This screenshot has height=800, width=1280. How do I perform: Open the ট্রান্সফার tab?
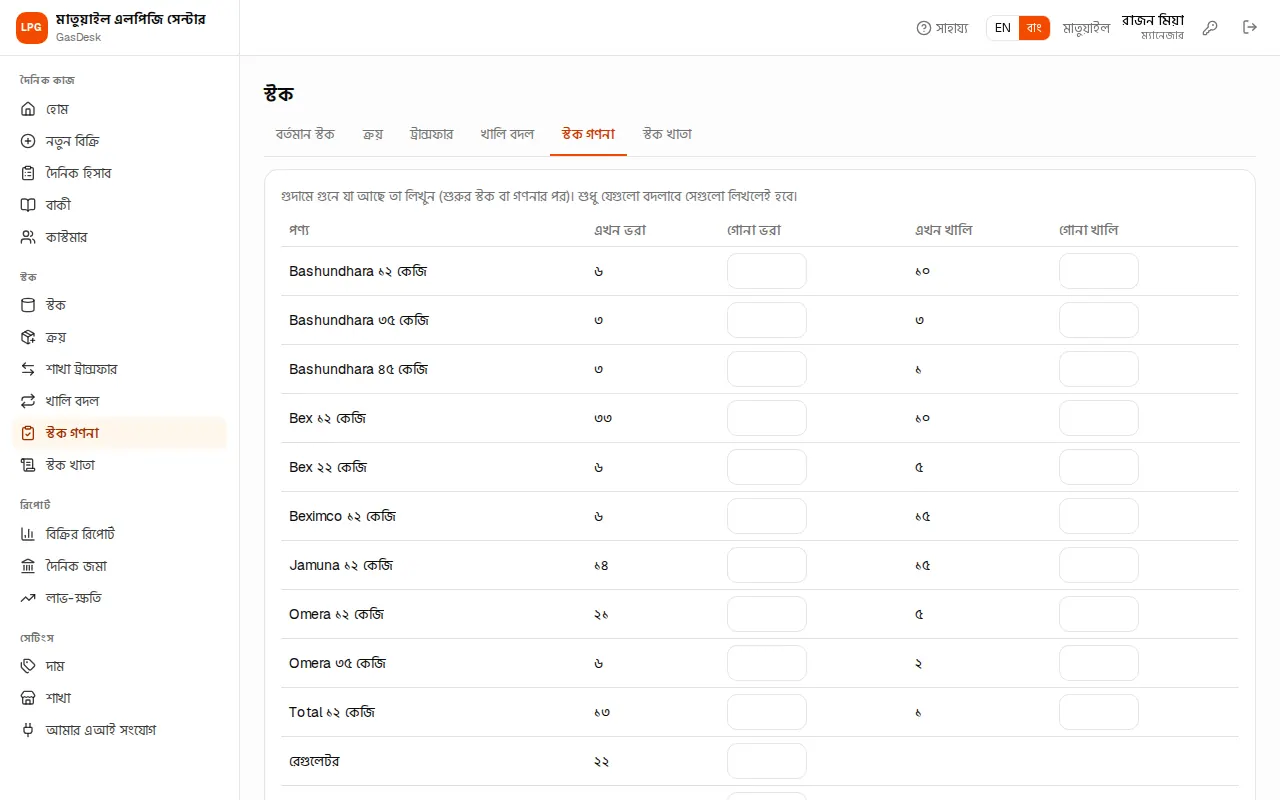(x=432, y=134)
